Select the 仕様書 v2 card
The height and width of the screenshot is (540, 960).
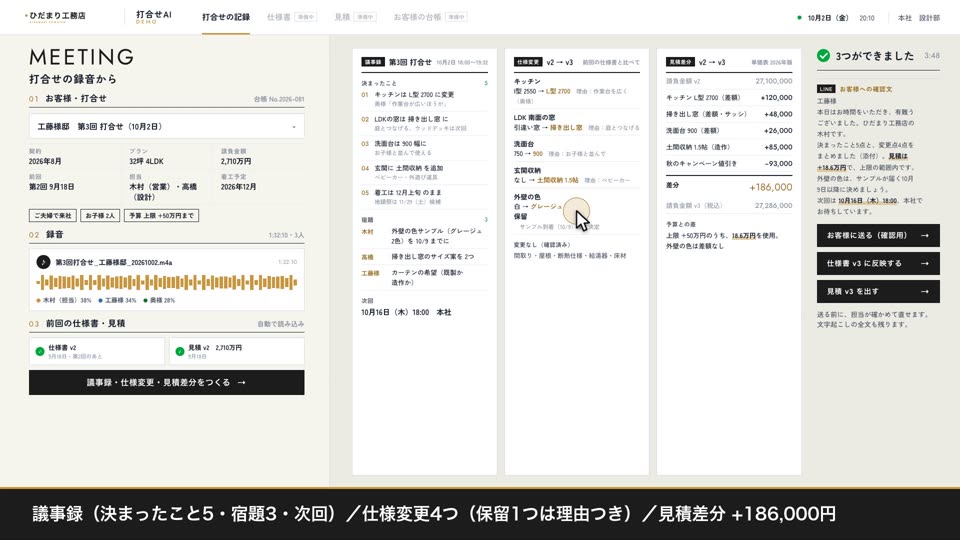[x=97, y=351]
